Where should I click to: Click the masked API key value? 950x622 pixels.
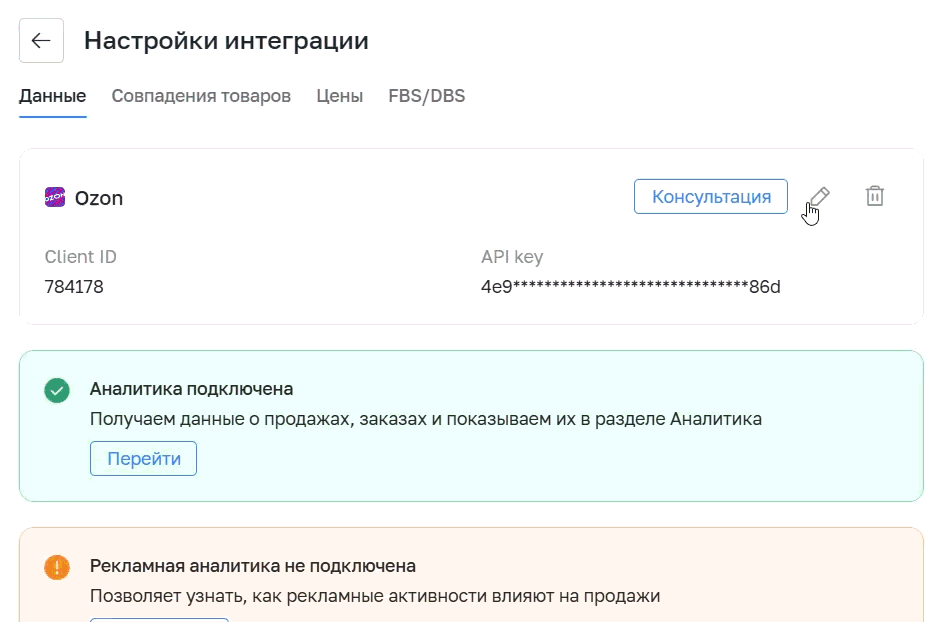(x=631, y=286)
